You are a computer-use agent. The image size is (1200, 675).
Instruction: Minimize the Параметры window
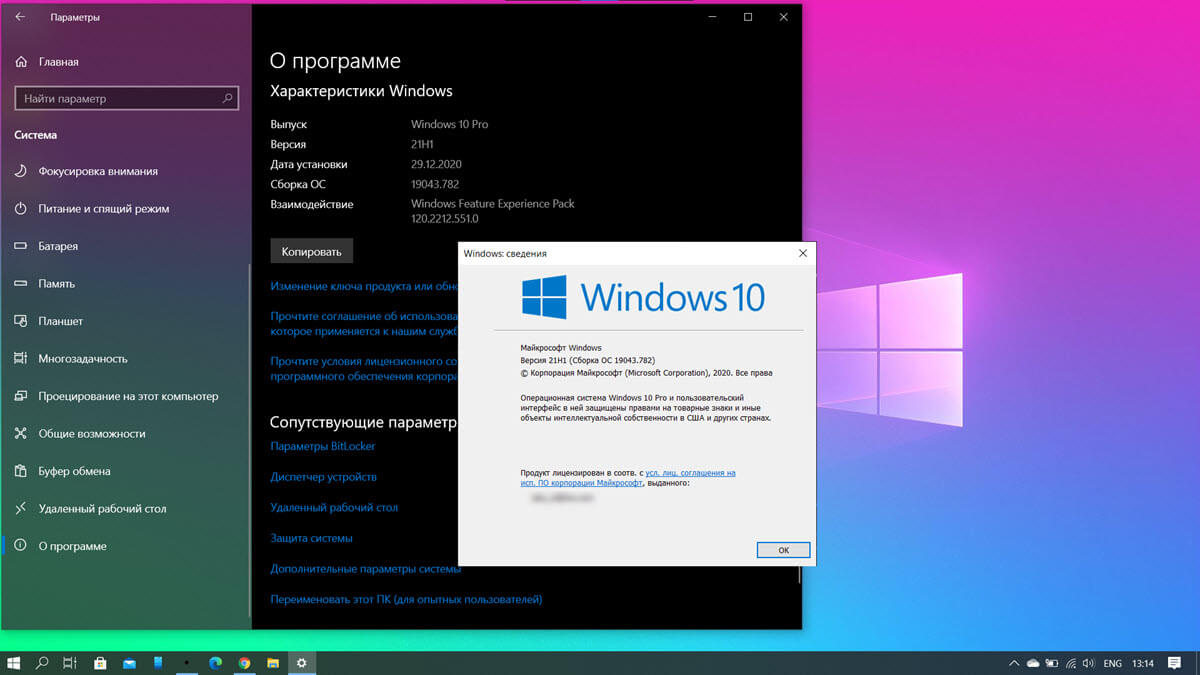tap(711, 17)
